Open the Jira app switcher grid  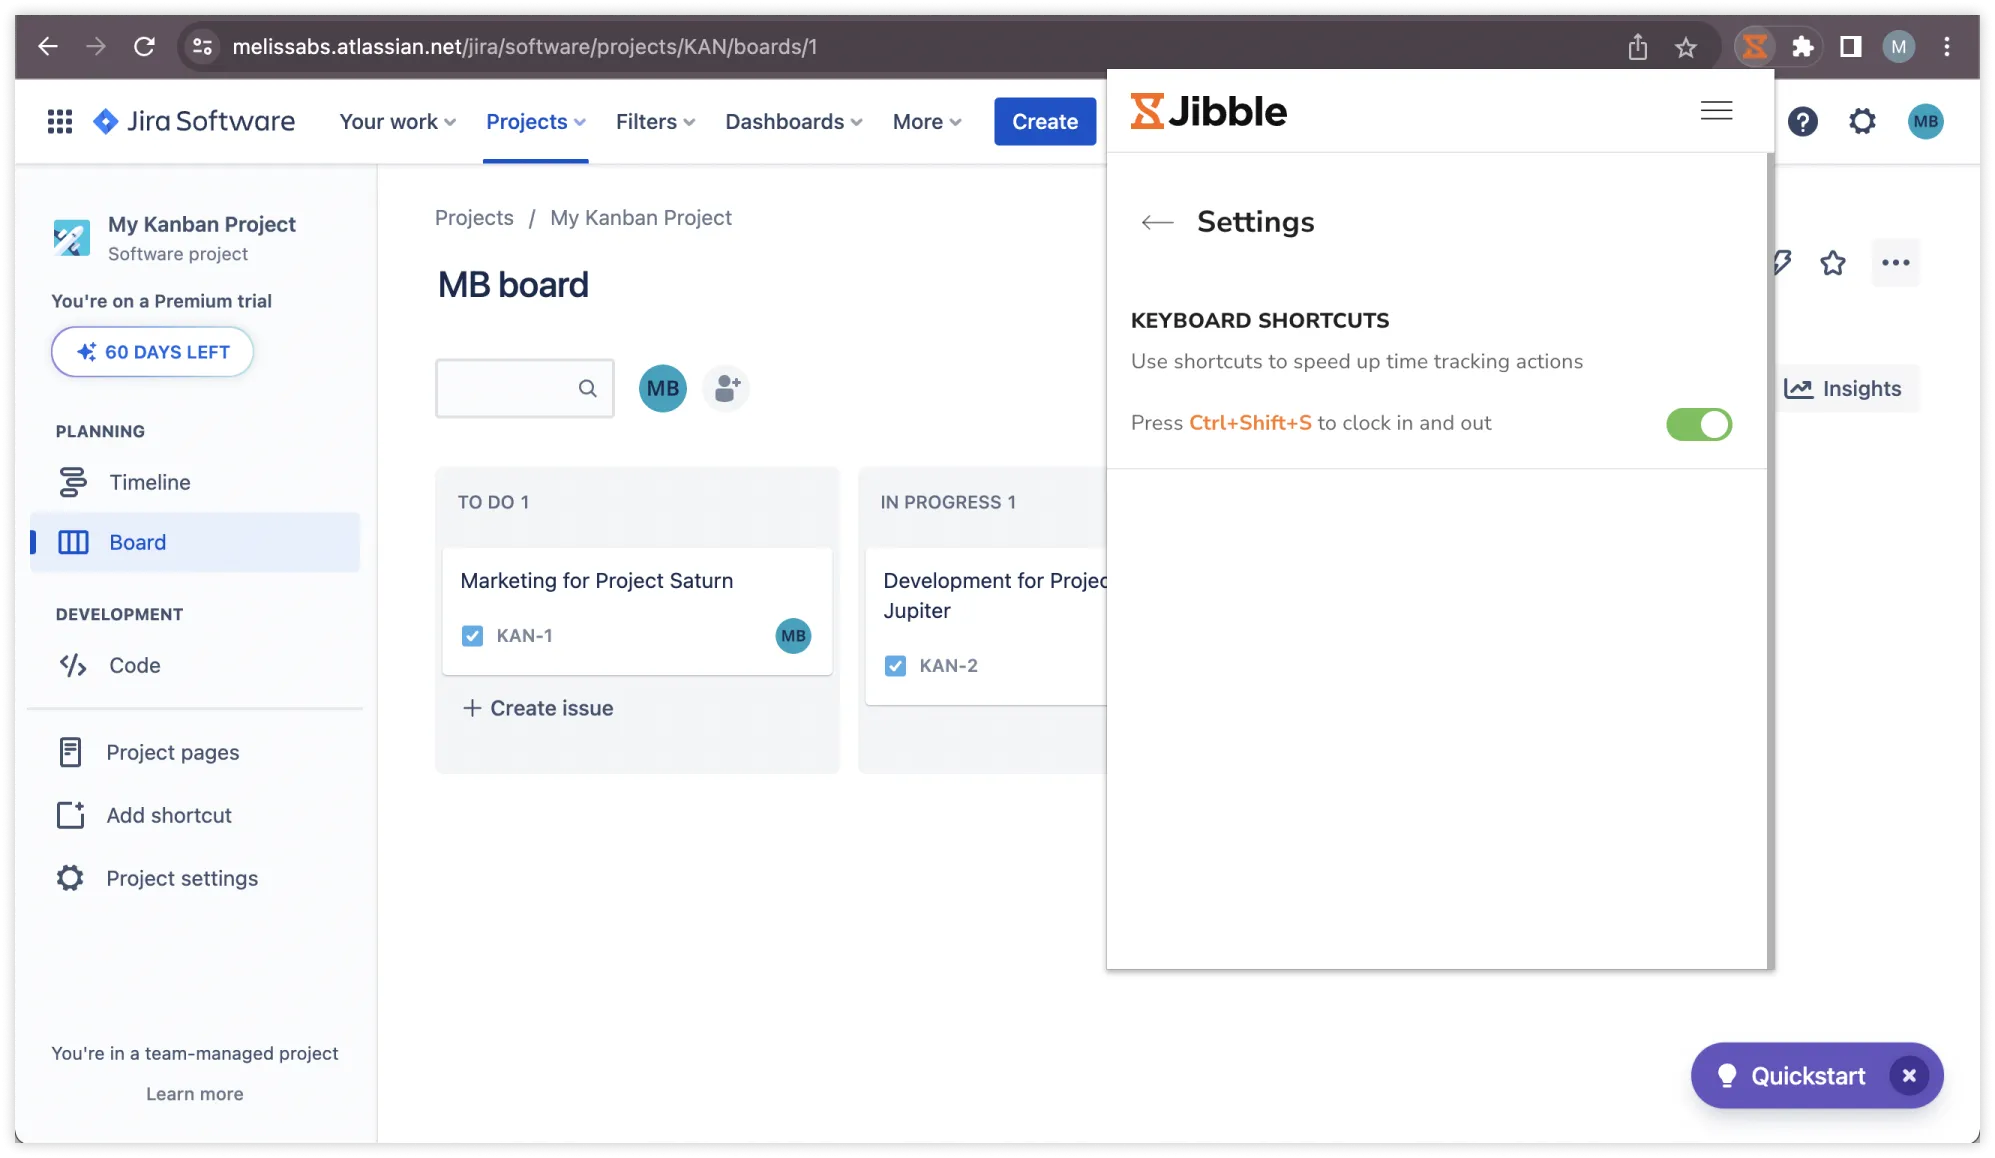point(60,121)
